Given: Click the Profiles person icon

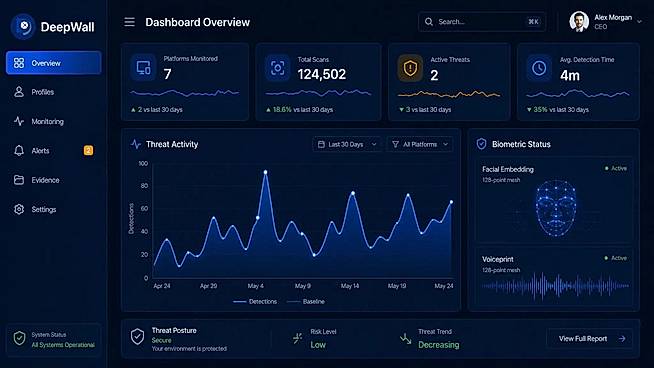Looking at the screenshot, I should pos(19,92).
